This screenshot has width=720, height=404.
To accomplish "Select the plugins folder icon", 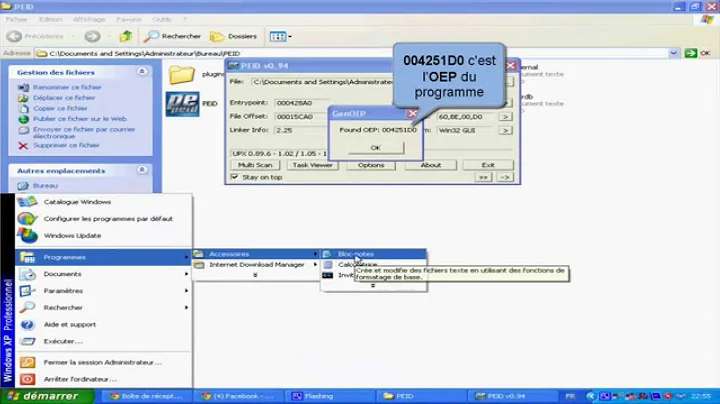I will [182, 74].
